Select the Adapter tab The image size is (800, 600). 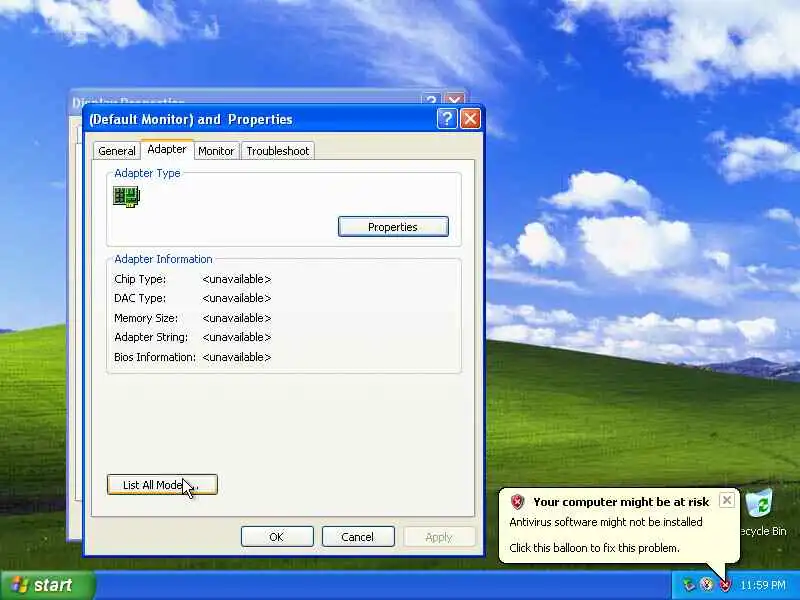[167, 149]
